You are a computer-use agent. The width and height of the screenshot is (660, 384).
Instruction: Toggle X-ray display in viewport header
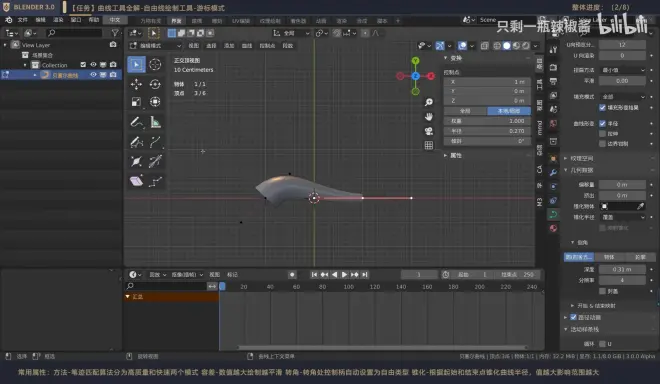point(484,45)
